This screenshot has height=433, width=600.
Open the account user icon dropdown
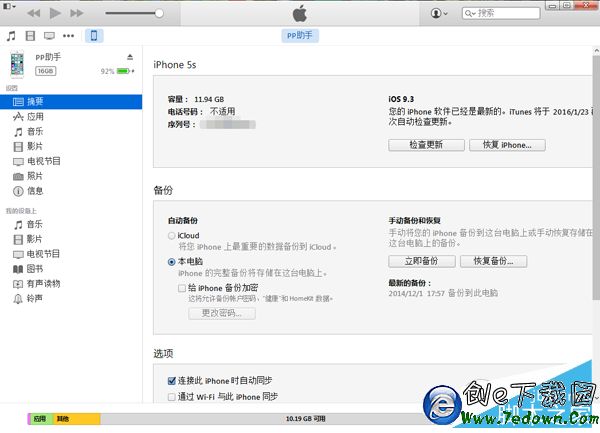pos(439,13)
